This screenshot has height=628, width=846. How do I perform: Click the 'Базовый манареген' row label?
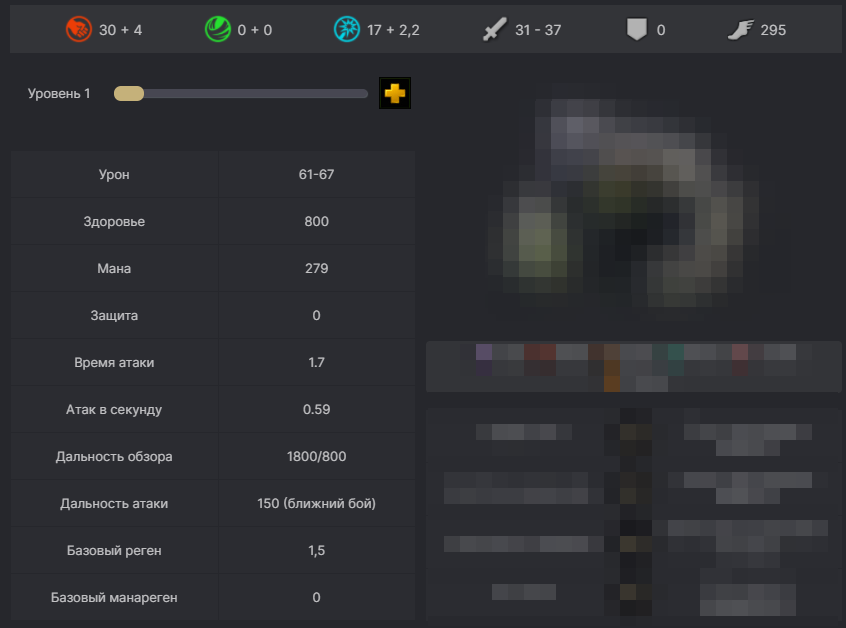point(114,598)
